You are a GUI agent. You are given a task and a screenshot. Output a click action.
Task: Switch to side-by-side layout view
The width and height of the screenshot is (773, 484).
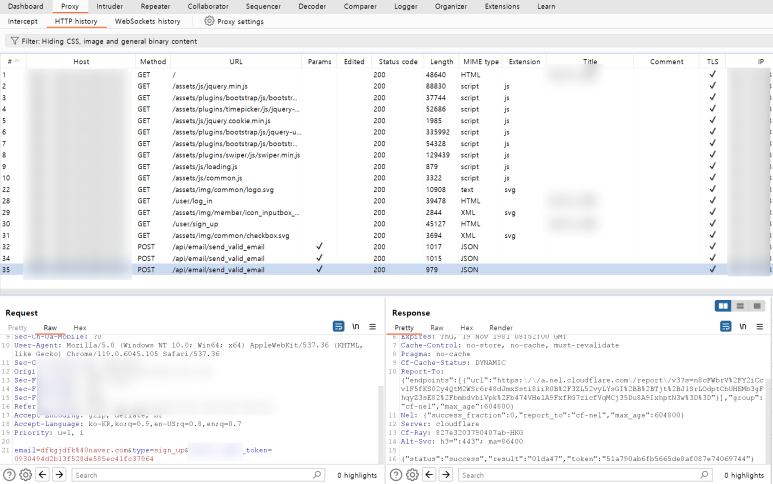[x=723, y=306]
